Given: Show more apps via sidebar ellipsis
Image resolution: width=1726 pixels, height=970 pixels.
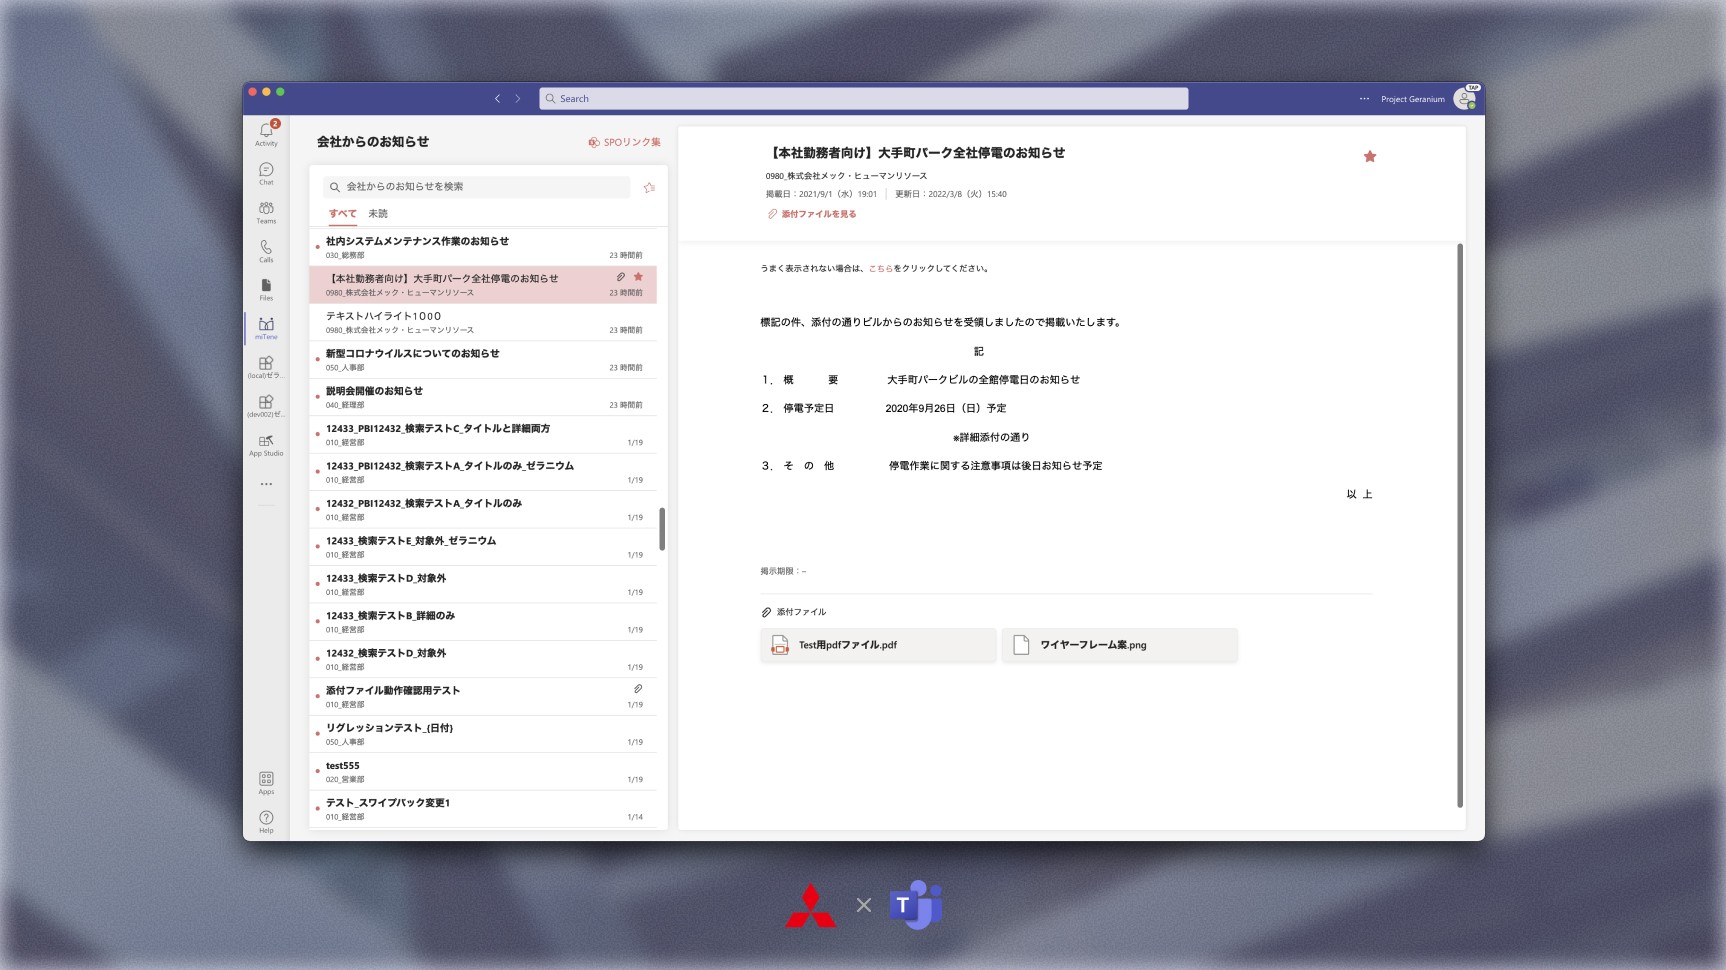Looking at the screenshot, I should tap(266, 484).
